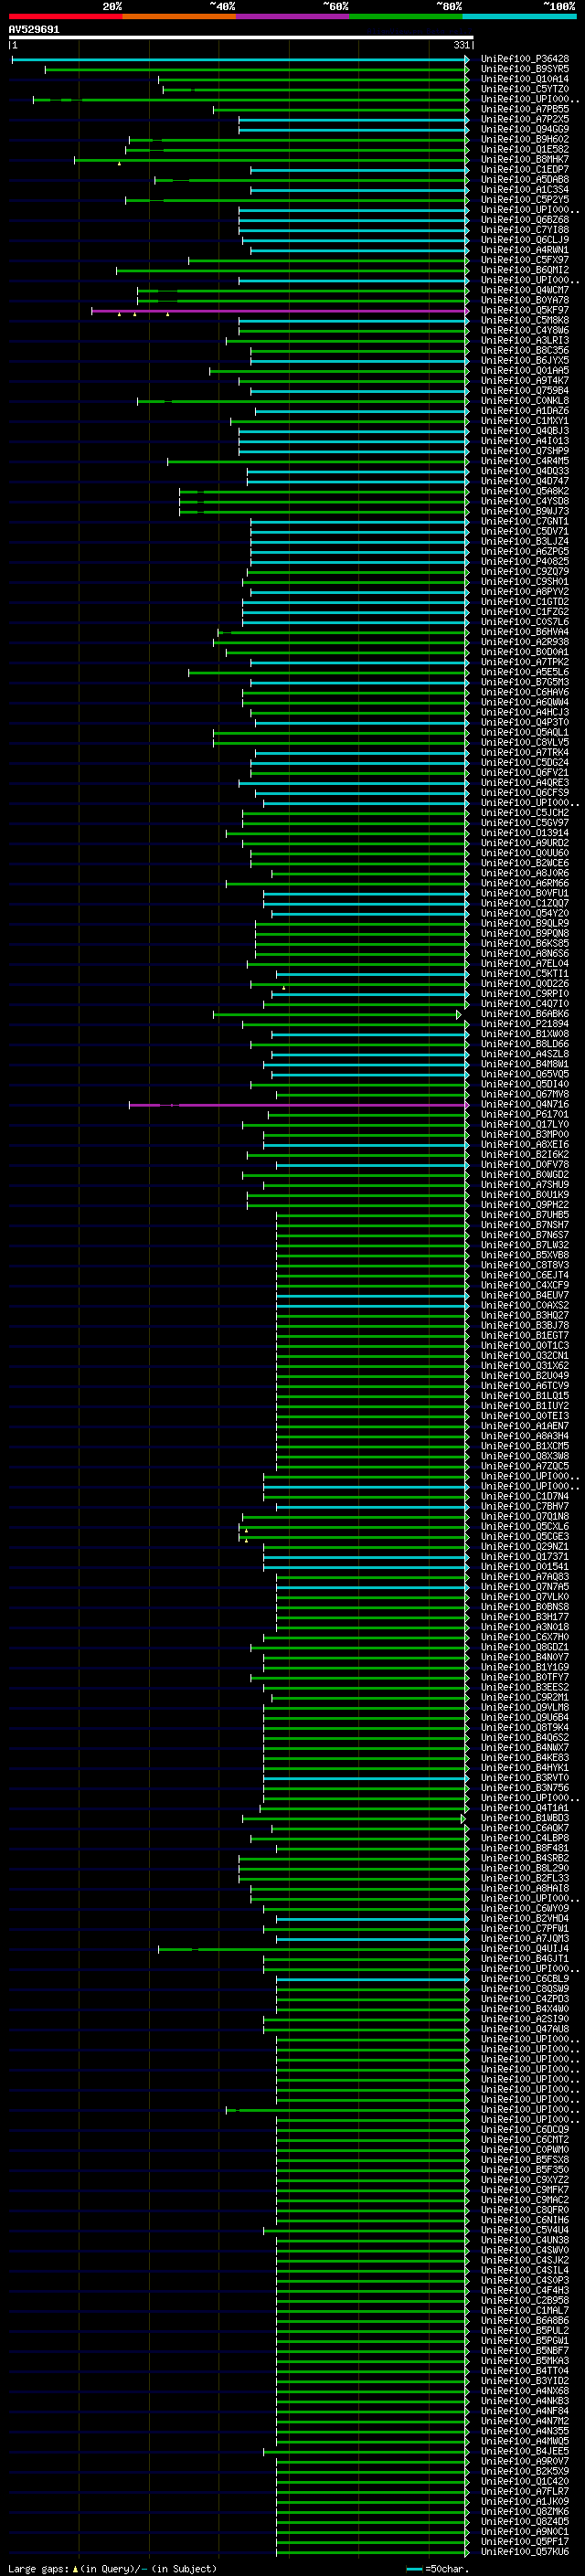Image resolution: width=585 pixels, height=2576 pixels.
Task: Click the UniRef100_C5YTZ0 label
Action: click(524, 89)
